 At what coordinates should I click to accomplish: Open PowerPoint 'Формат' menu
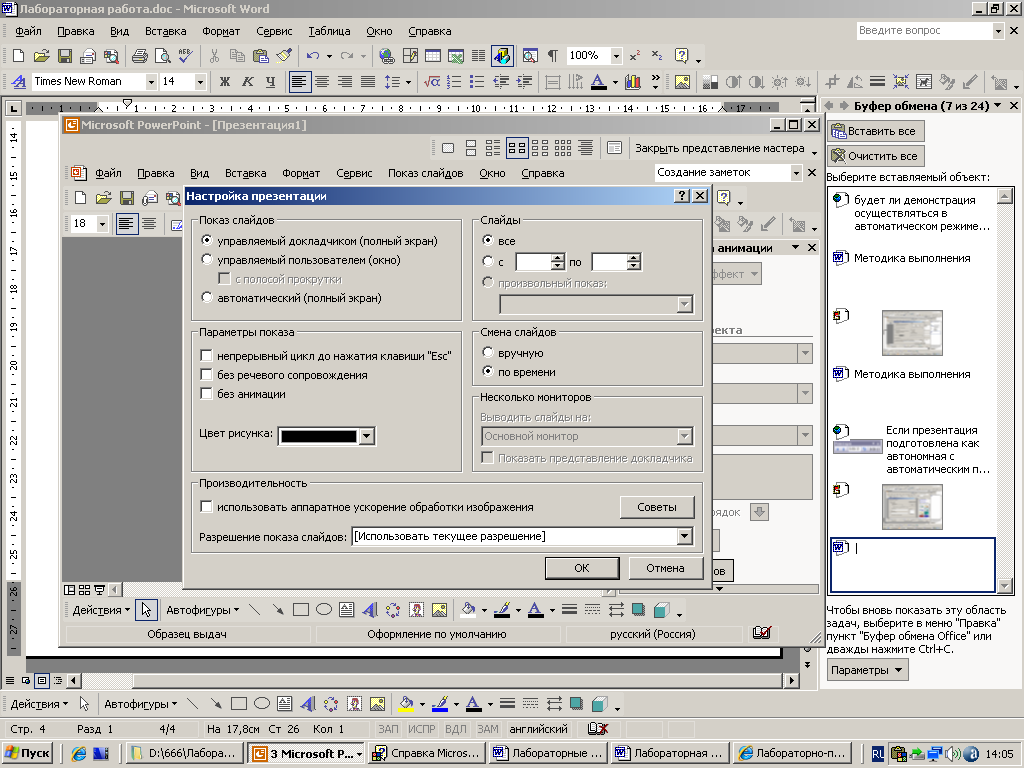click(x=301, y=173)
